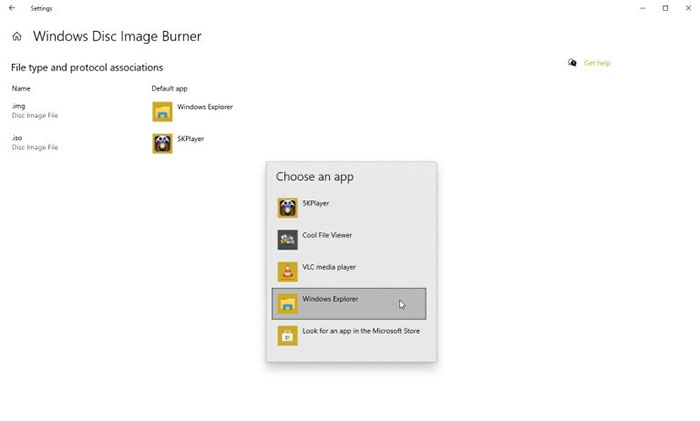Click 5KPlayer icon in Choose an app list
This screenshot has height=421, width=700.
tap(288, 208)
